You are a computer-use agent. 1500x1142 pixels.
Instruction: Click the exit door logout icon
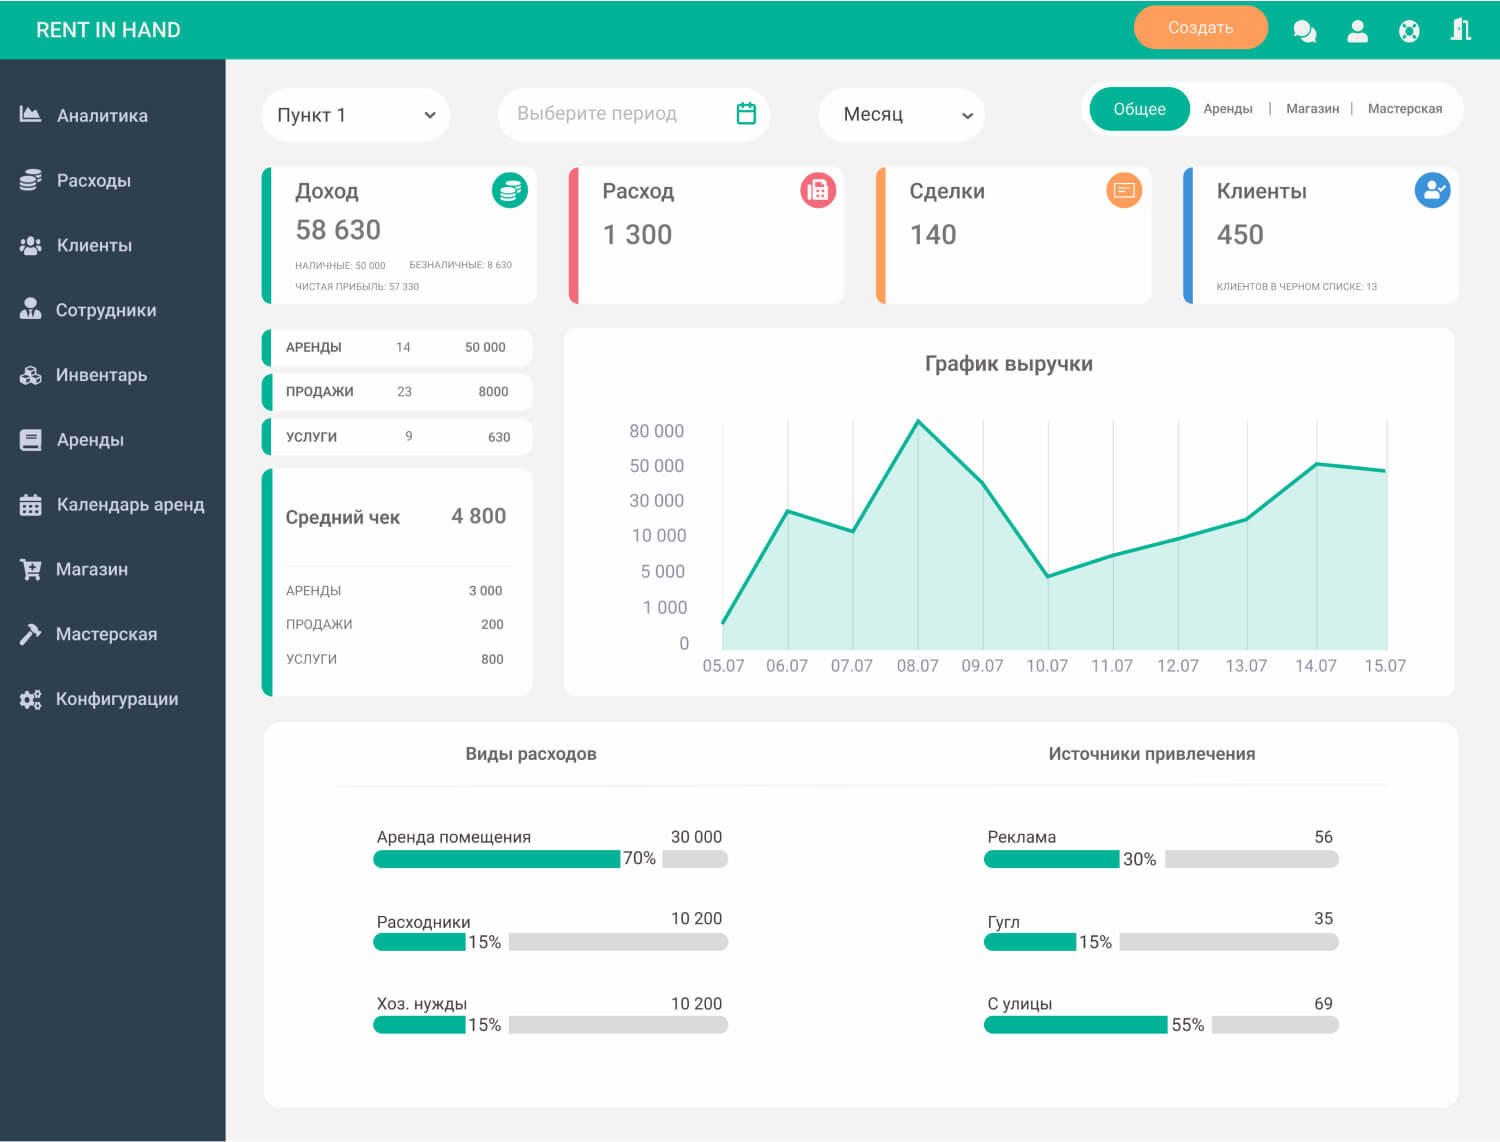1461,29
